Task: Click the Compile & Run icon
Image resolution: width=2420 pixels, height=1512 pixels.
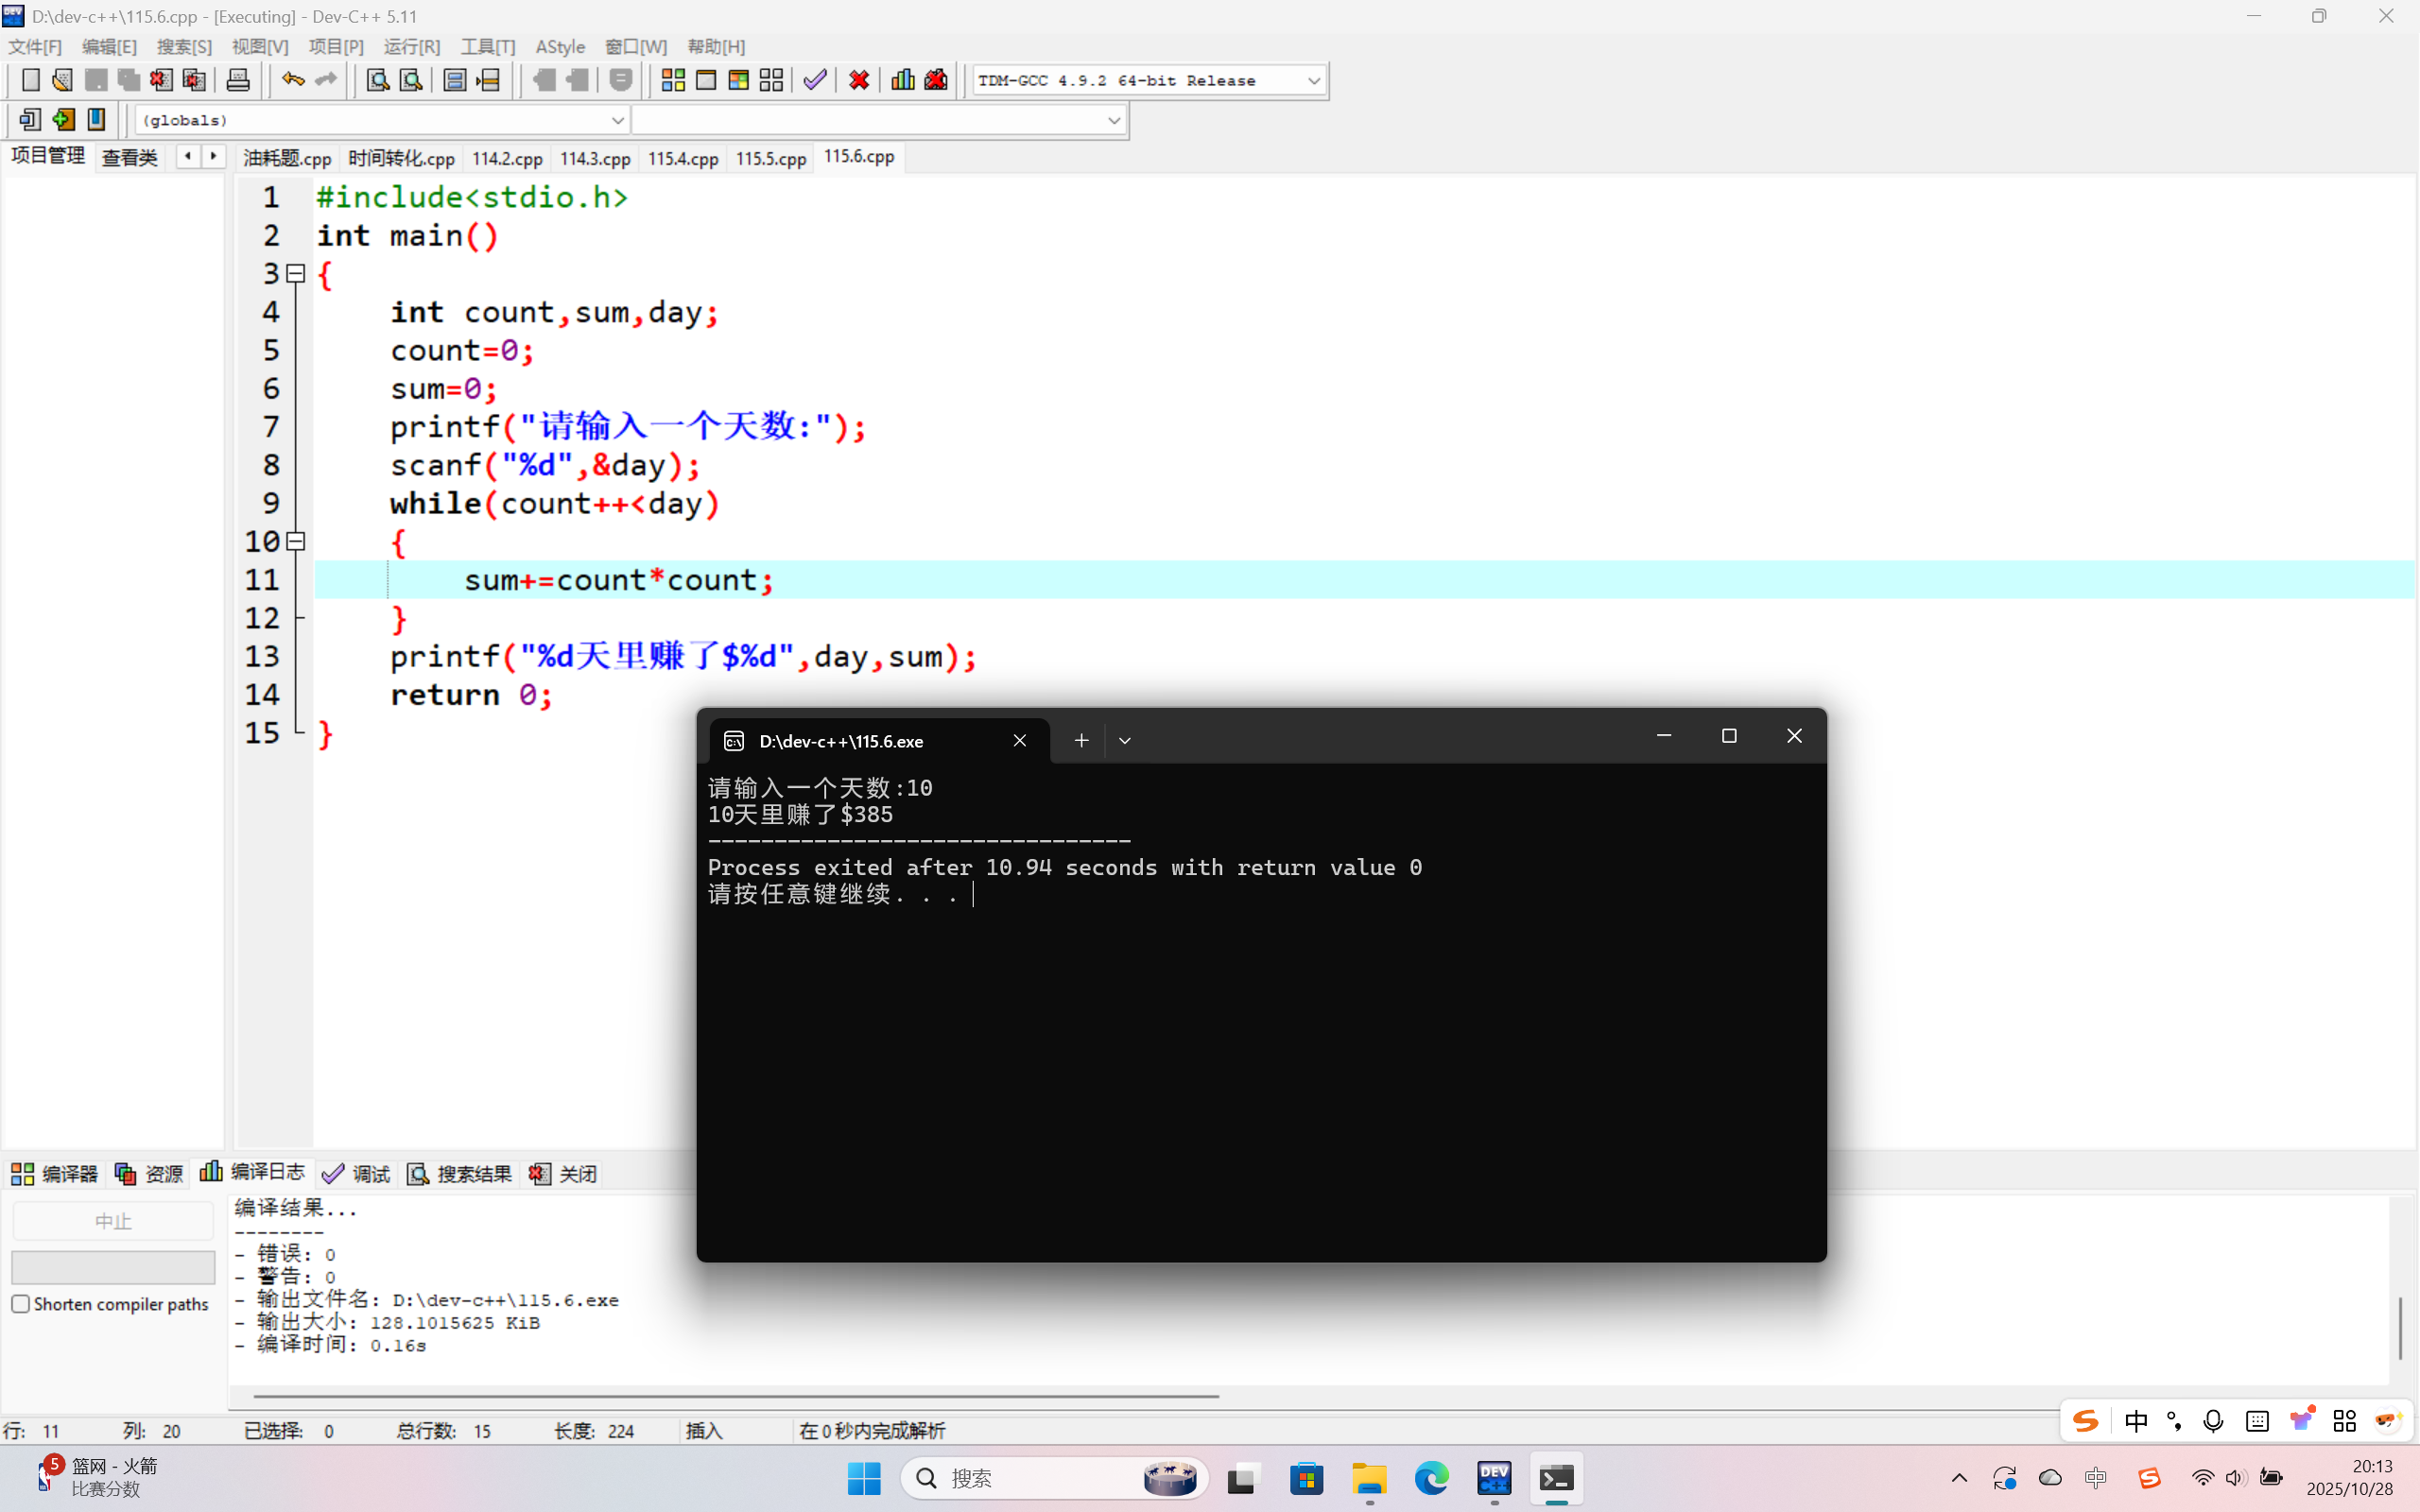Action: coord(739,80)
